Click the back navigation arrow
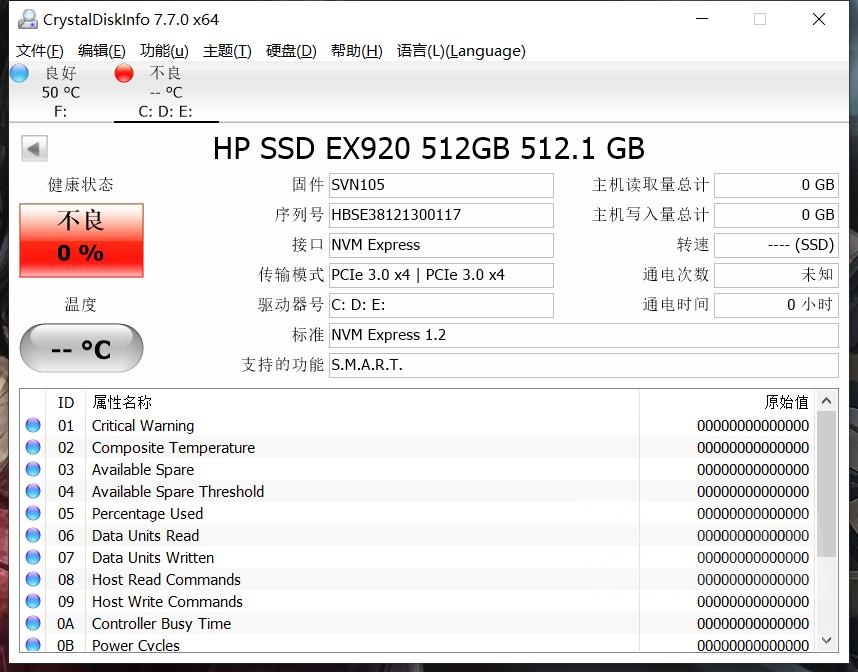 (x=33, y=147)
